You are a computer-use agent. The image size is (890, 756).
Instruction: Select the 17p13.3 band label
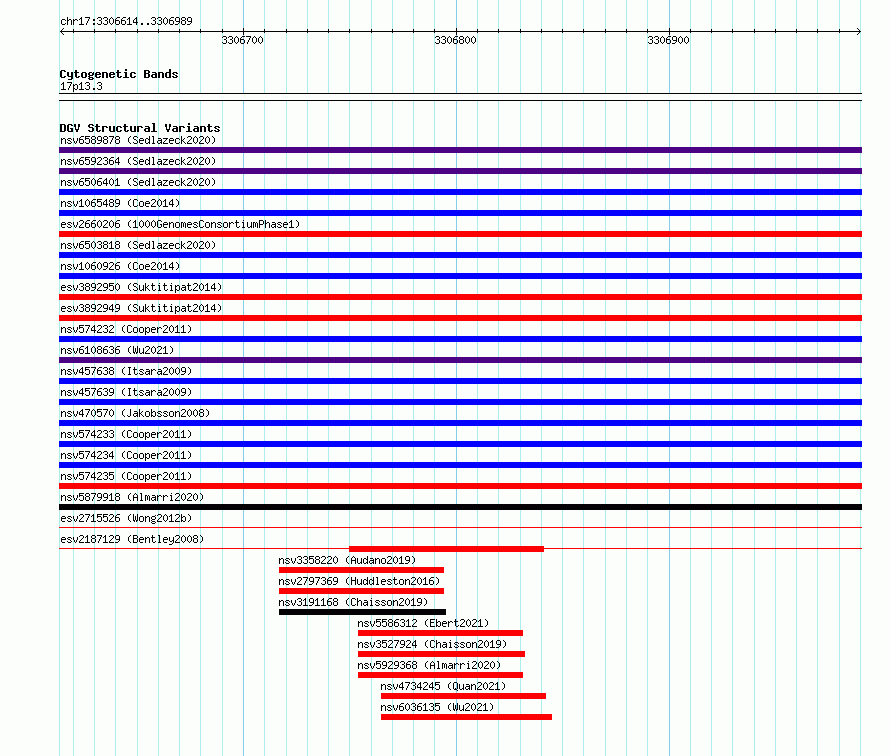[x=81, y=86]
